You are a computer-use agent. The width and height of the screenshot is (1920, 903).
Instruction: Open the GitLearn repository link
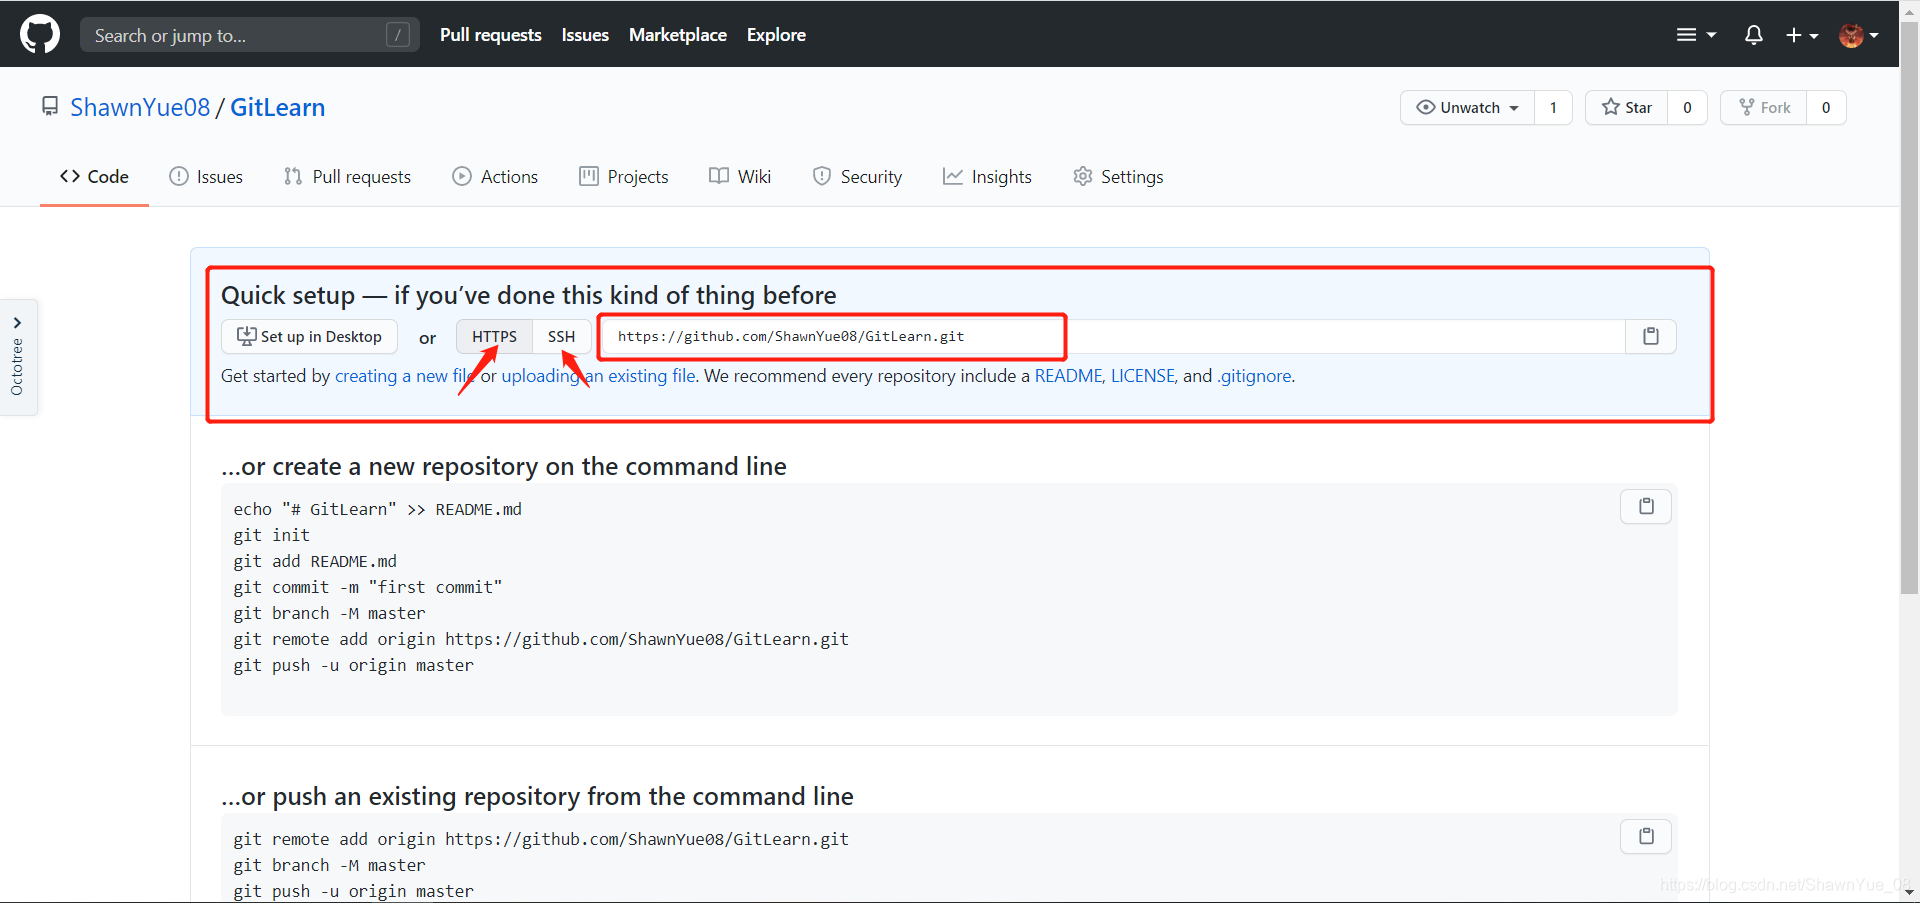(x=277, y=107)
